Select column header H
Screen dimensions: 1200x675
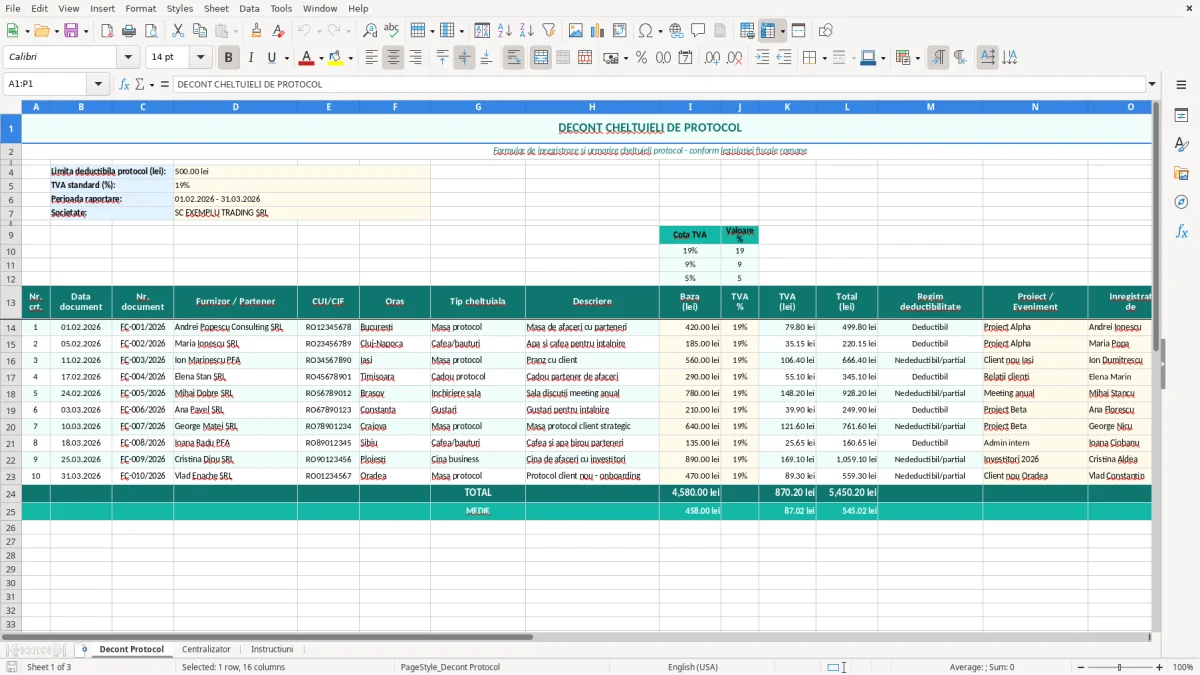tap(592, 107)
